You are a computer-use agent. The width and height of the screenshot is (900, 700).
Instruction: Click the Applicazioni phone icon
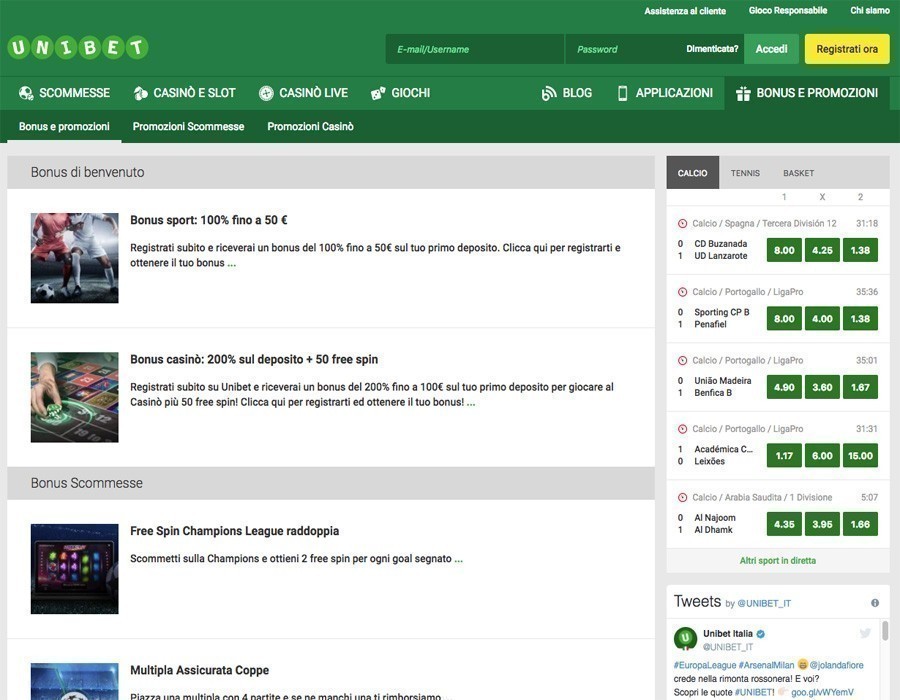(622, 93)
